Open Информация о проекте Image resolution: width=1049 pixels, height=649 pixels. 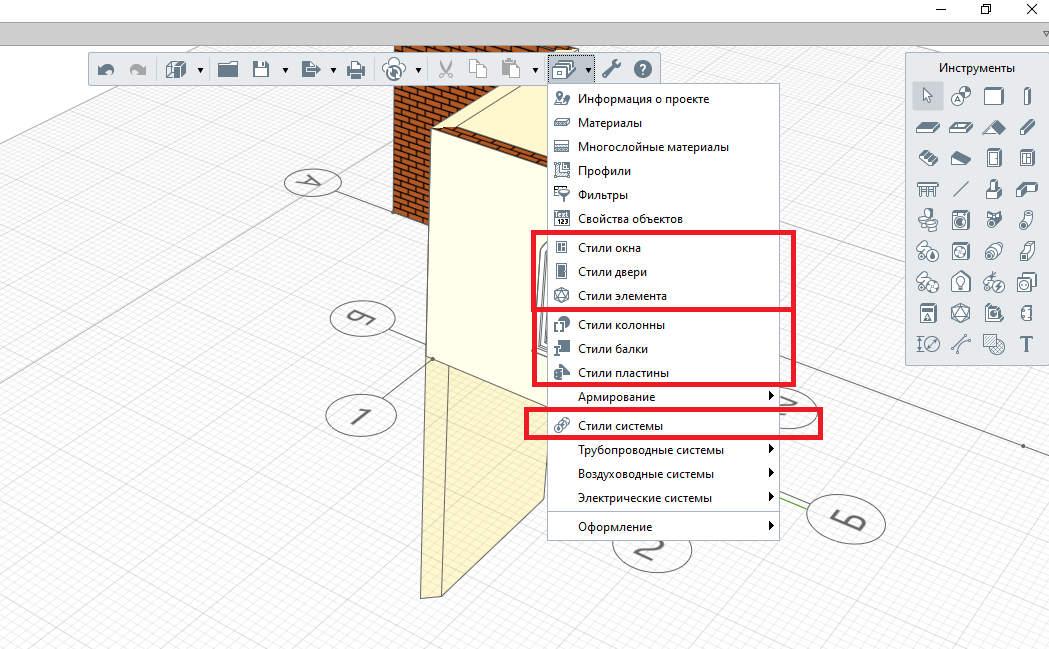pyautogui.click(x=664, y=99)
